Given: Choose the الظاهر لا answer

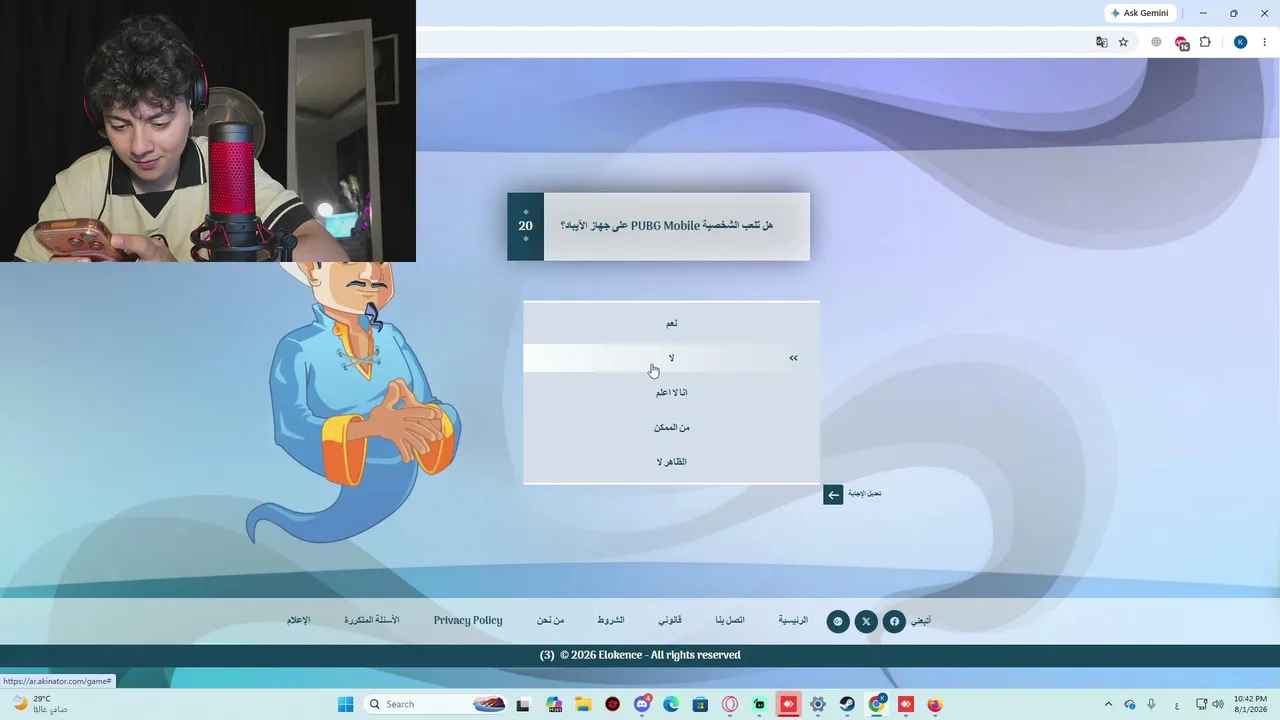Looking at the screenshot, I should 671,462.
